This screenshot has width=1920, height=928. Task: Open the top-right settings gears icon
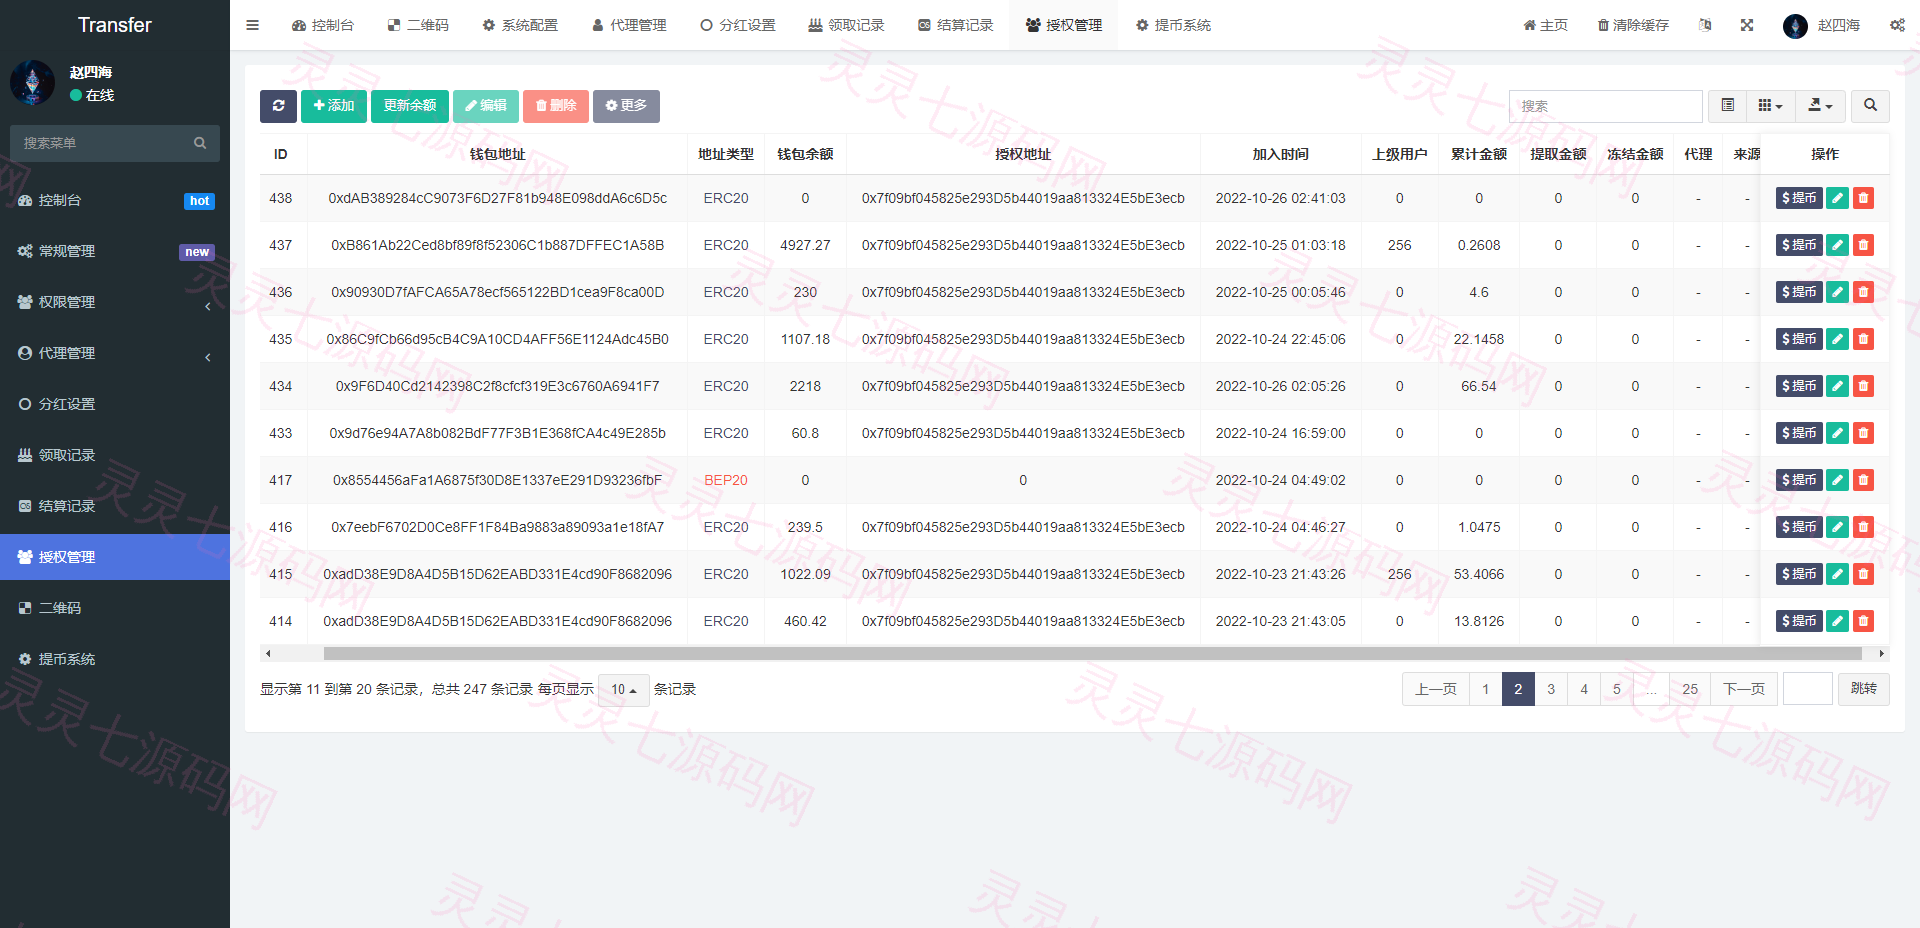click(1897, 25)
